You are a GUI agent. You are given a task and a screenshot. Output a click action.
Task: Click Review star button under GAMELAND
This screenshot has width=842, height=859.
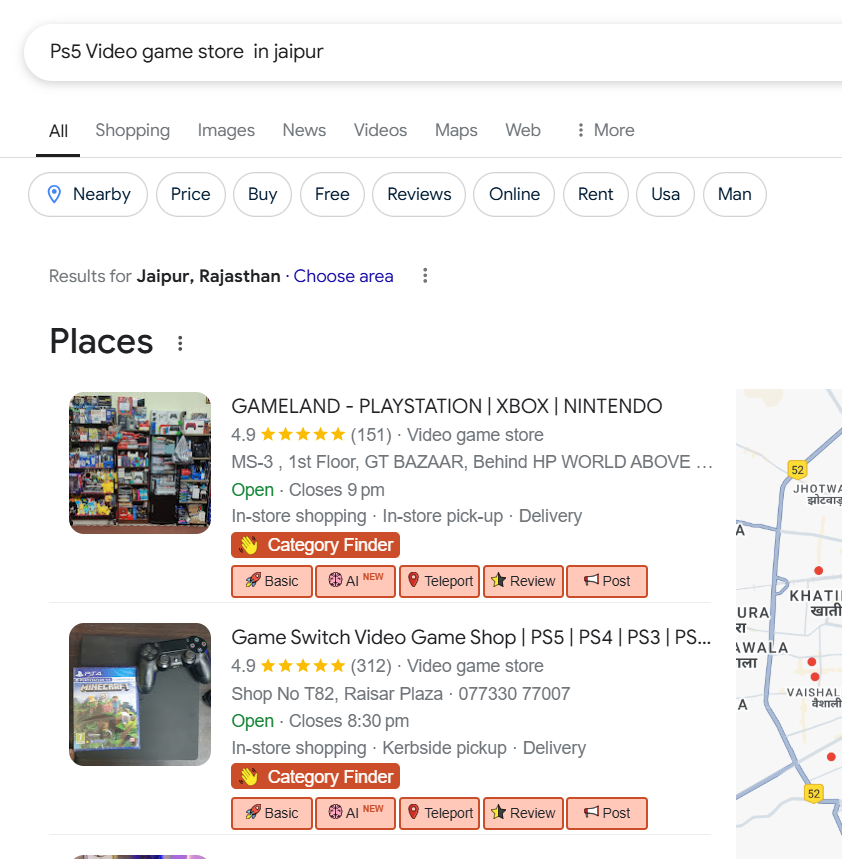click(x=523, y=581)
